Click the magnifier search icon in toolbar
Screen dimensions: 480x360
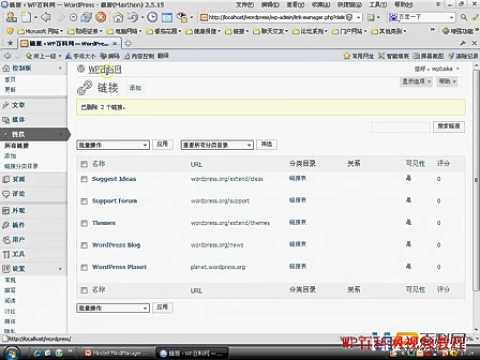click(464, 17)
